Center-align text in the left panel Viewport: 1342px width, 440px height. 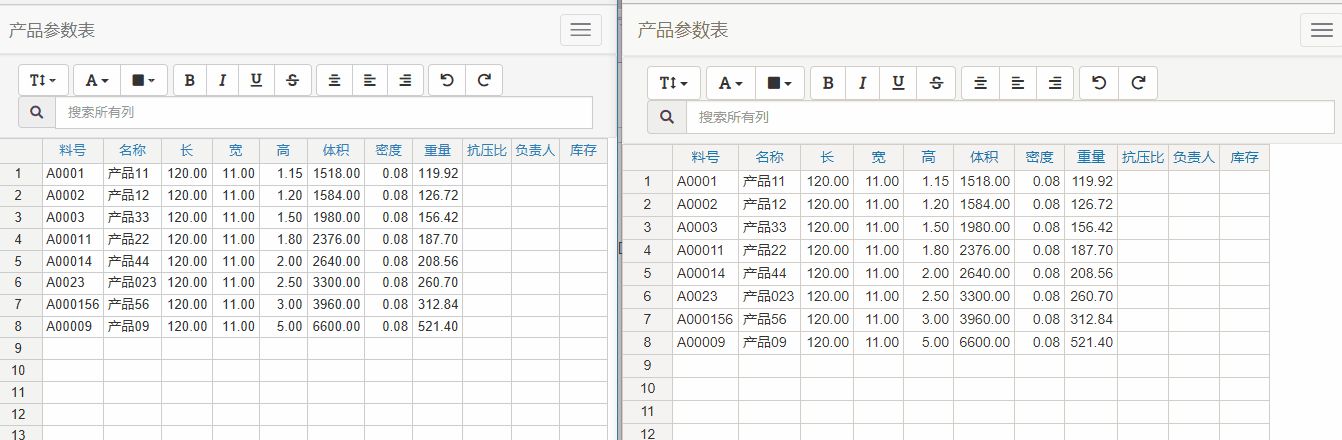334,80
